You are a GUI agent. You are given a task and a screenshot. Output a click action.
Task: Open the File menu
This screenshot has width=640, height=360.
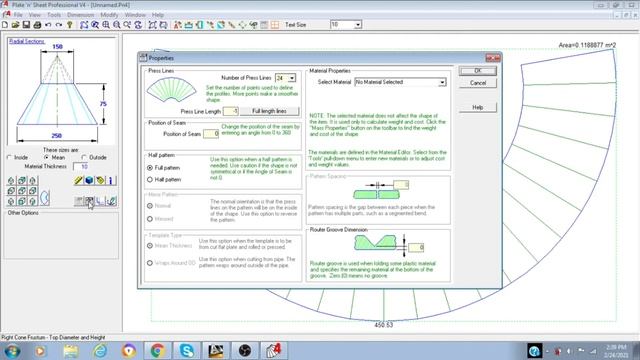pyautogui.click(x=18, y=15)
